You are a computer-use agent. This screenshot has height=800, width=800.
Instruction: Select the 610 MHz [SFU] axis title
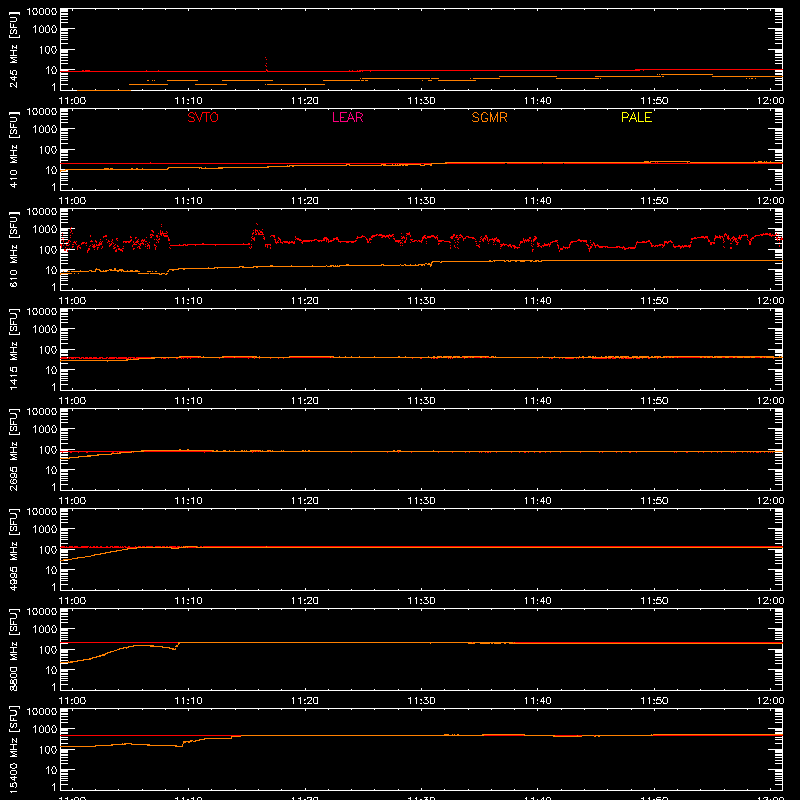click(x=13, y=249)
